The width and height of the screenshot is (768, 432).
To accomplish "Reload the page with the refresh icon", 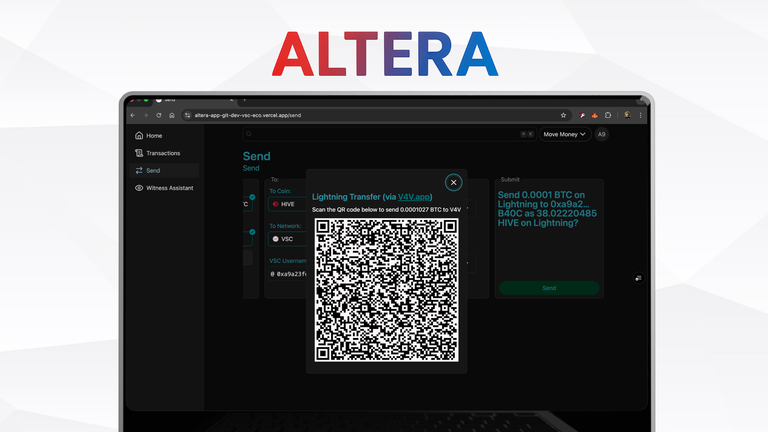I will 159,116.
